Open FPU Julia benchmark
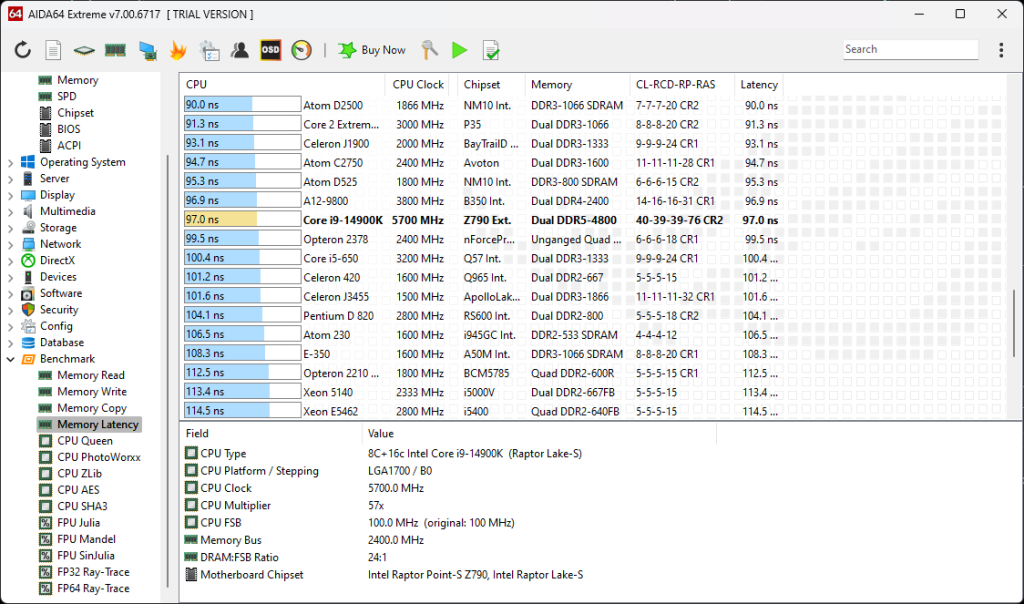The image size is (1024, 604). pos(78,522)
